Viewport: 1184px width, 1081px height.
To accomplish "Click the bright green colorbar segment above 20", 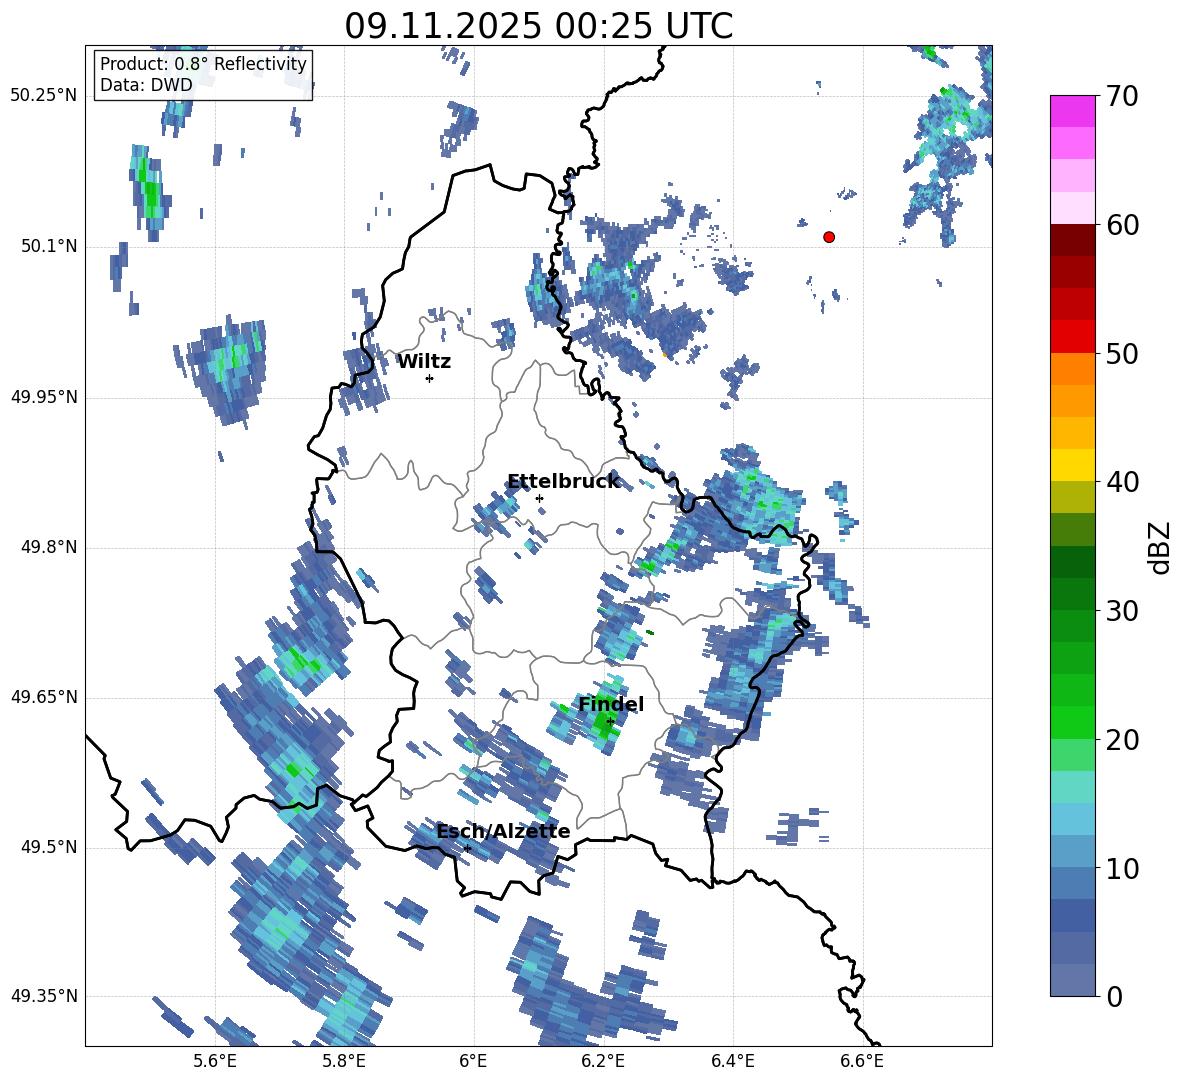I will [x=1072, y=722].
